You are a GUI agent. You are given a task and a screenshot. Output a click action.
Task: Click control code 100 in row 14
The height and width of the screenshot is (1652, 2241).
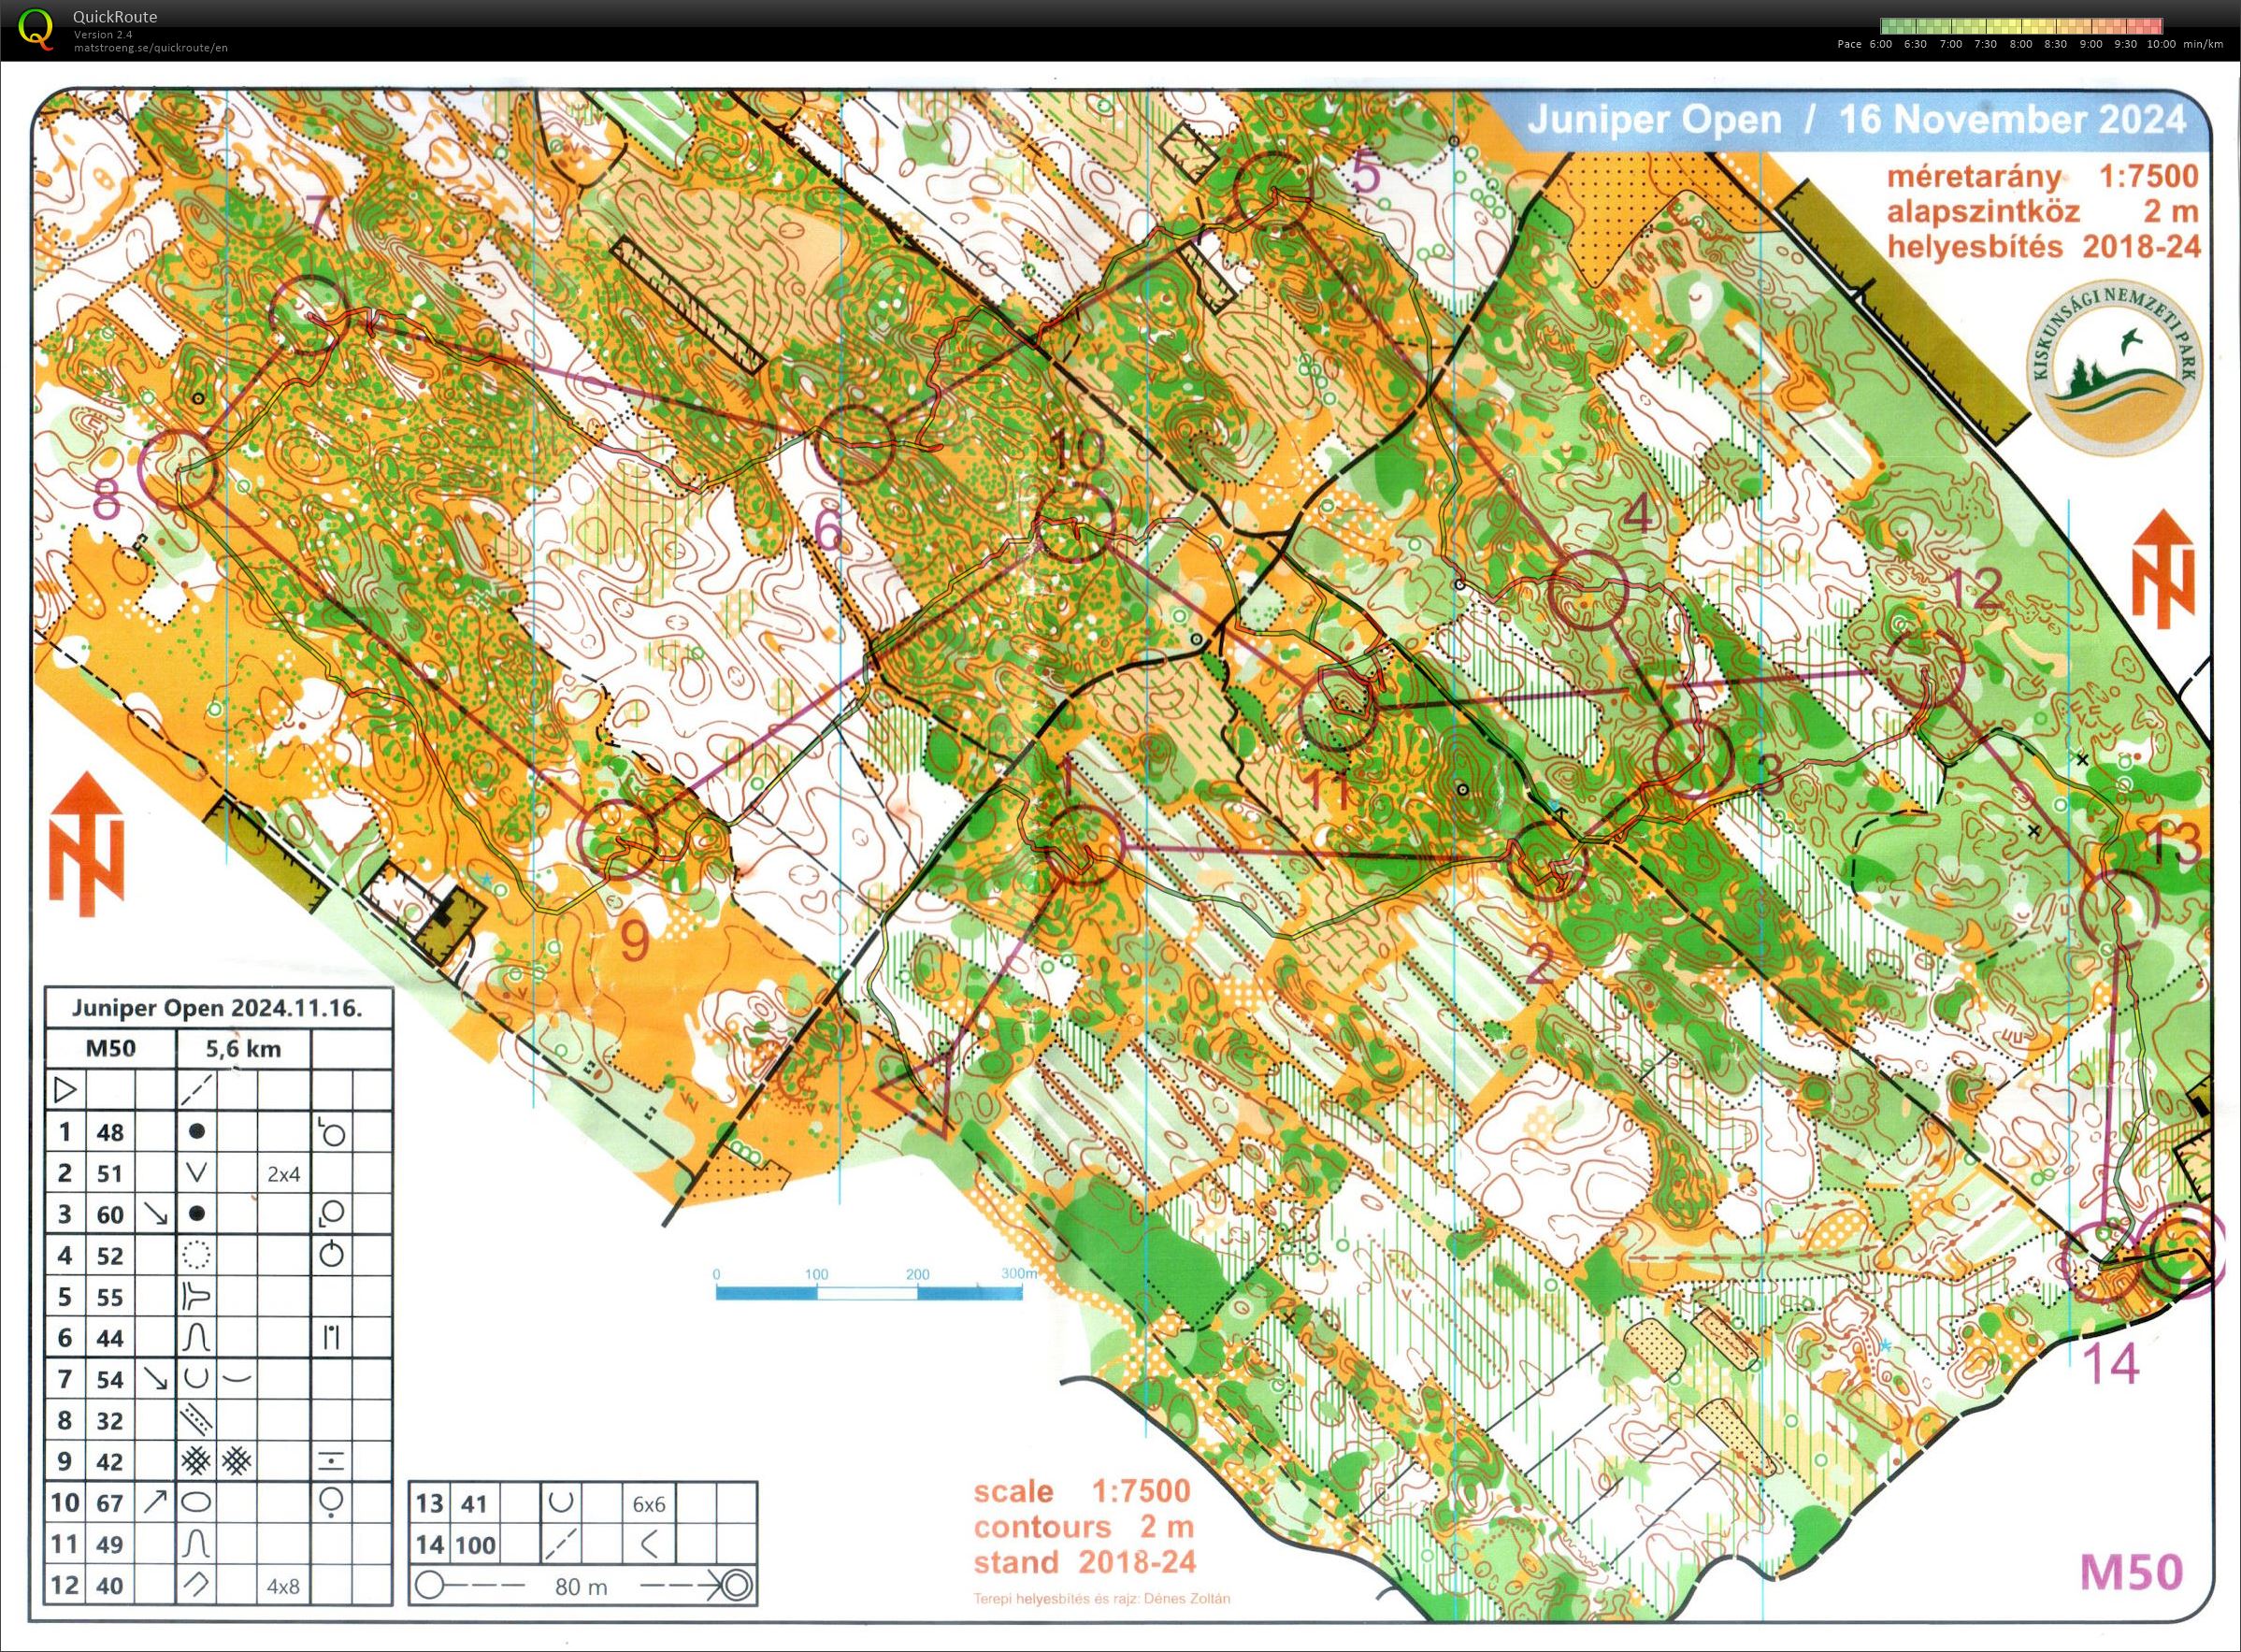click(475, 1545)
